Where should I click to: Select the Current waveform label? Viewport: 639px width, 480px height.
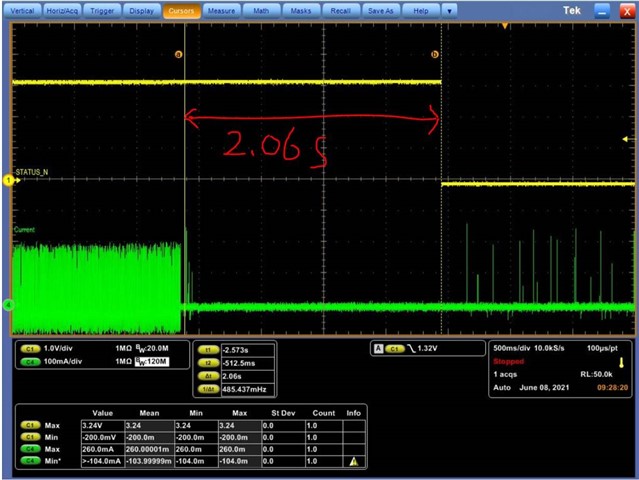coord(24,230)
